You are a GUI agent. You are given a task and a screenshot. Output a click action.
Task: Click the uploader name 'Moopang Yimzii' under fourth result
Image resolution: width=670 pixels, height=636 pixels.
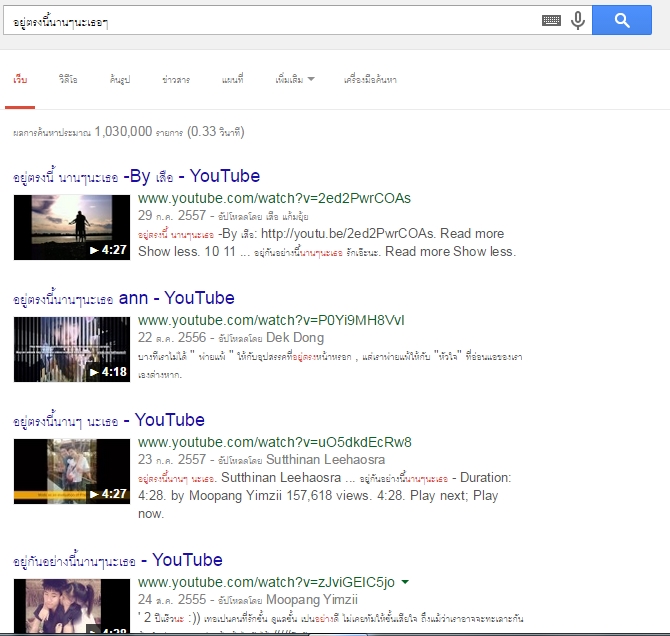[311, 600]
